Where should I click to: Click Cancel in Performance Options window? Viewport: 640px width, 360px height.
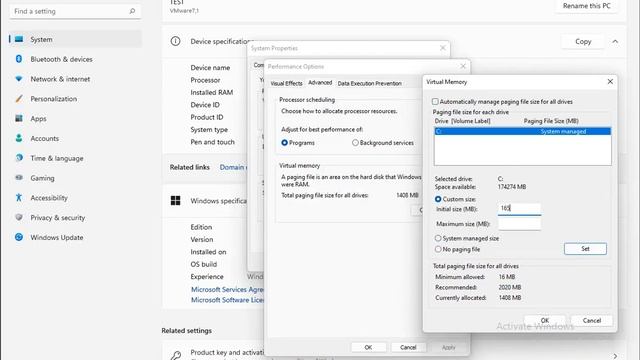click(x=408, y=347)
